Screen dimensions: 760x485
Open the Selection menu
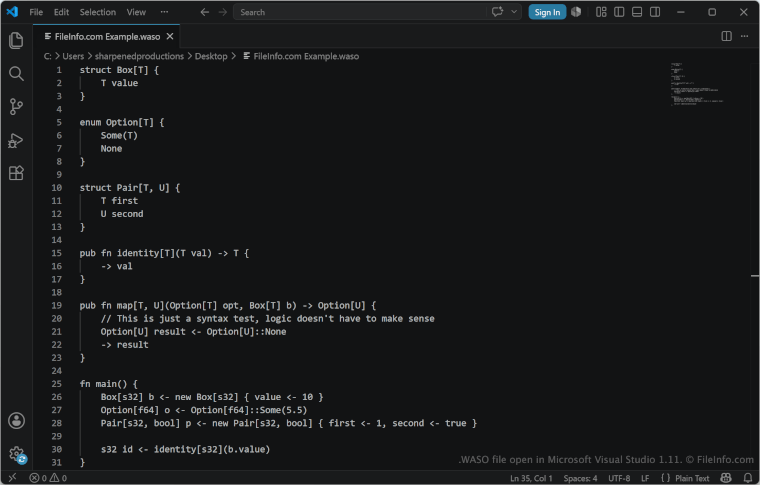97,12
